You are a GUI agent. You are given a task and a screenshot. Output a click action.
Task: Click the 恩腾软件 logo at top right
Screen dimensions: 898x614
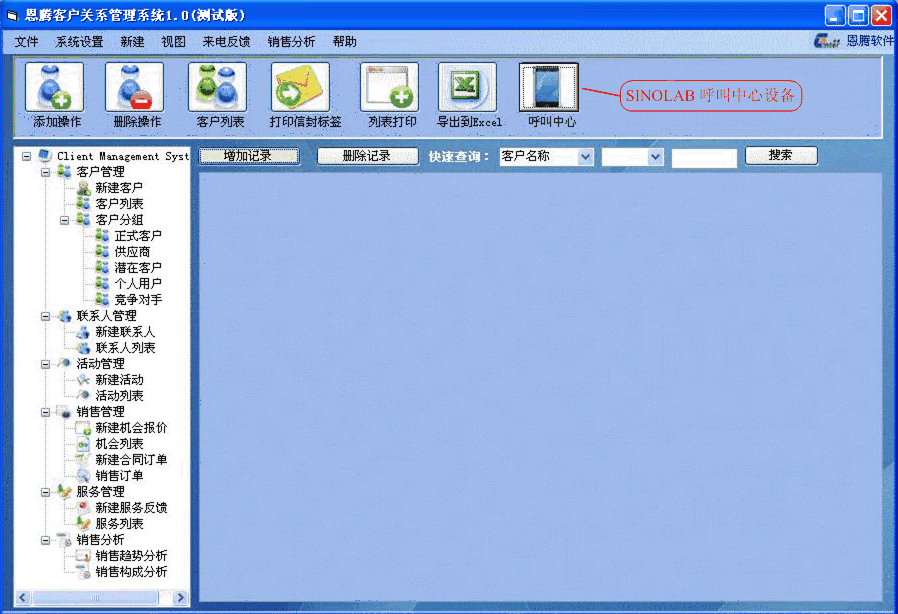coord(853,41)
